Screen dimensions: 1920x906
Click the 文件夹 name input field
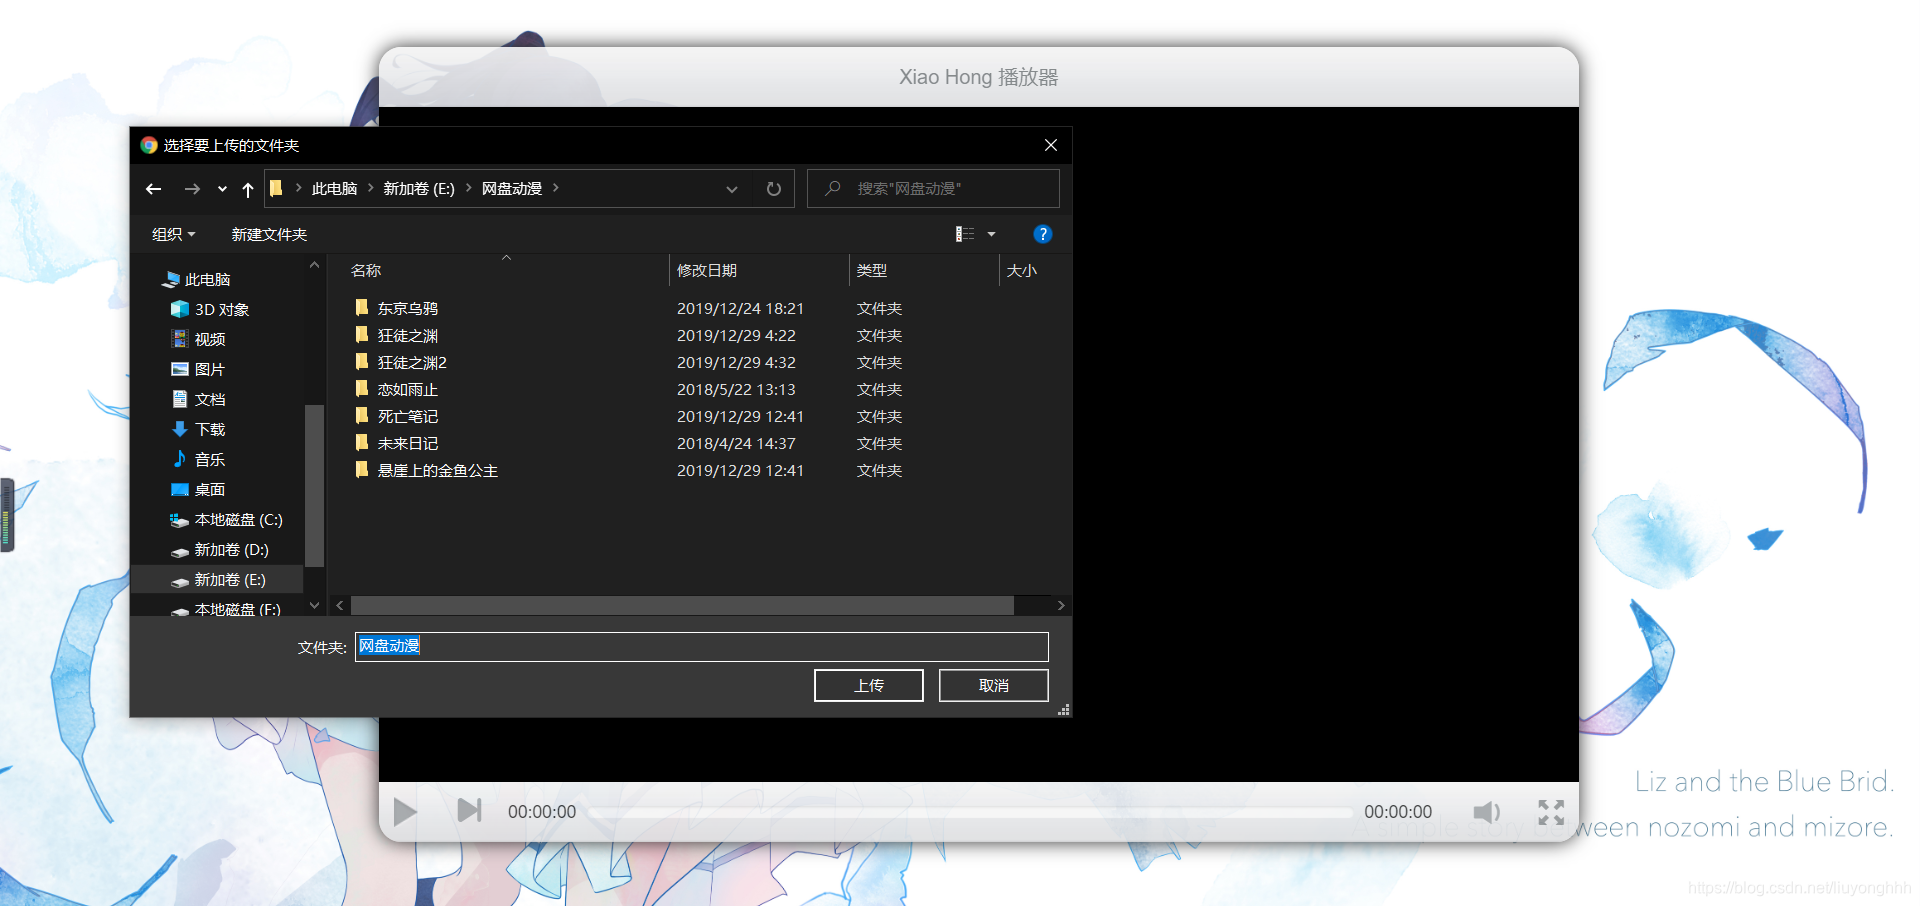[x=702, y=647]
